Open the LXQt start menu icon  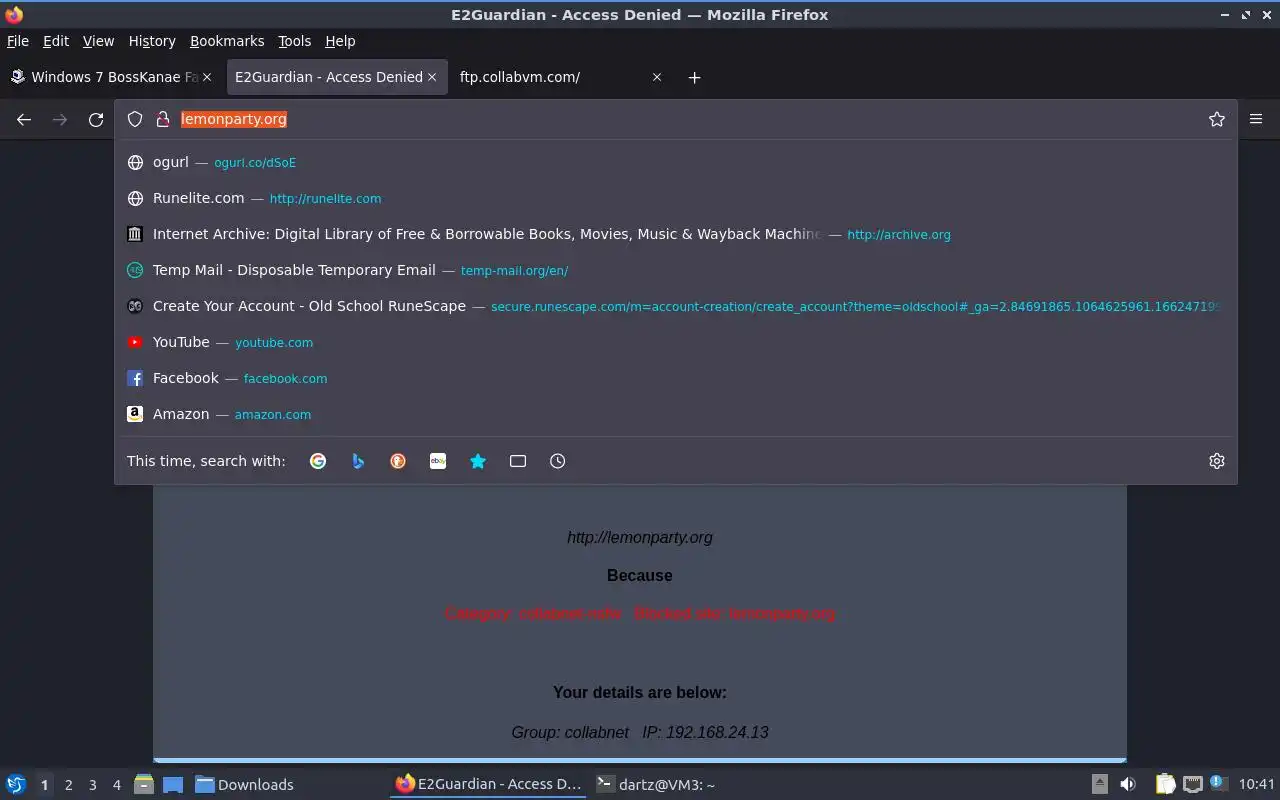click(16, 785)
